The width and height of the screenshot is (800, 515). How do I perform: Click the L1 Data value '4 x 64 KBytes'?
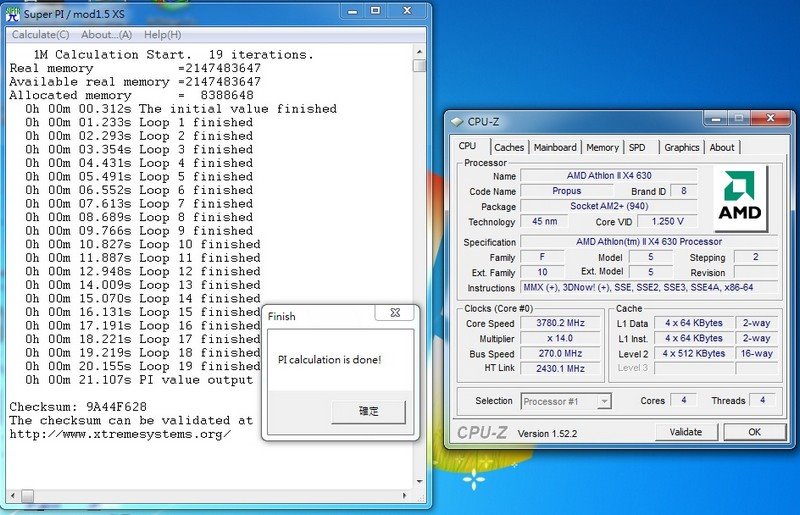tap(693, 323)
